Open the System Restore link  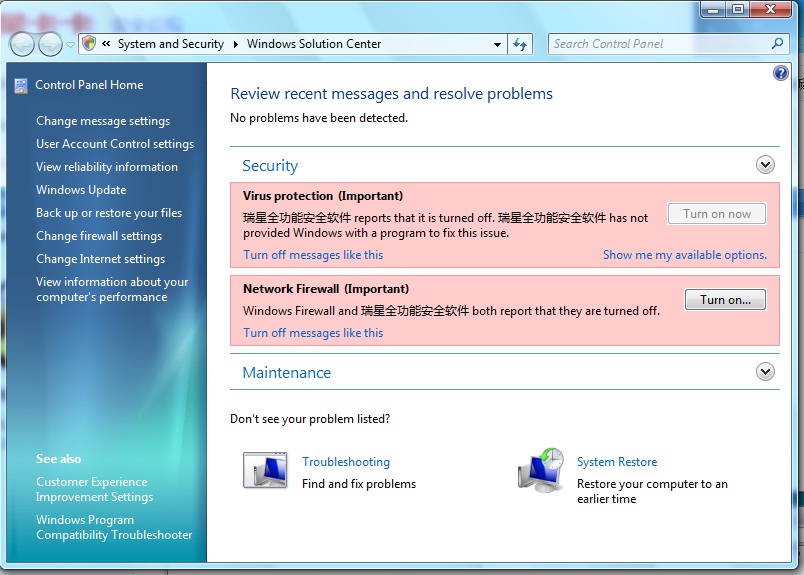click(617, 462)
